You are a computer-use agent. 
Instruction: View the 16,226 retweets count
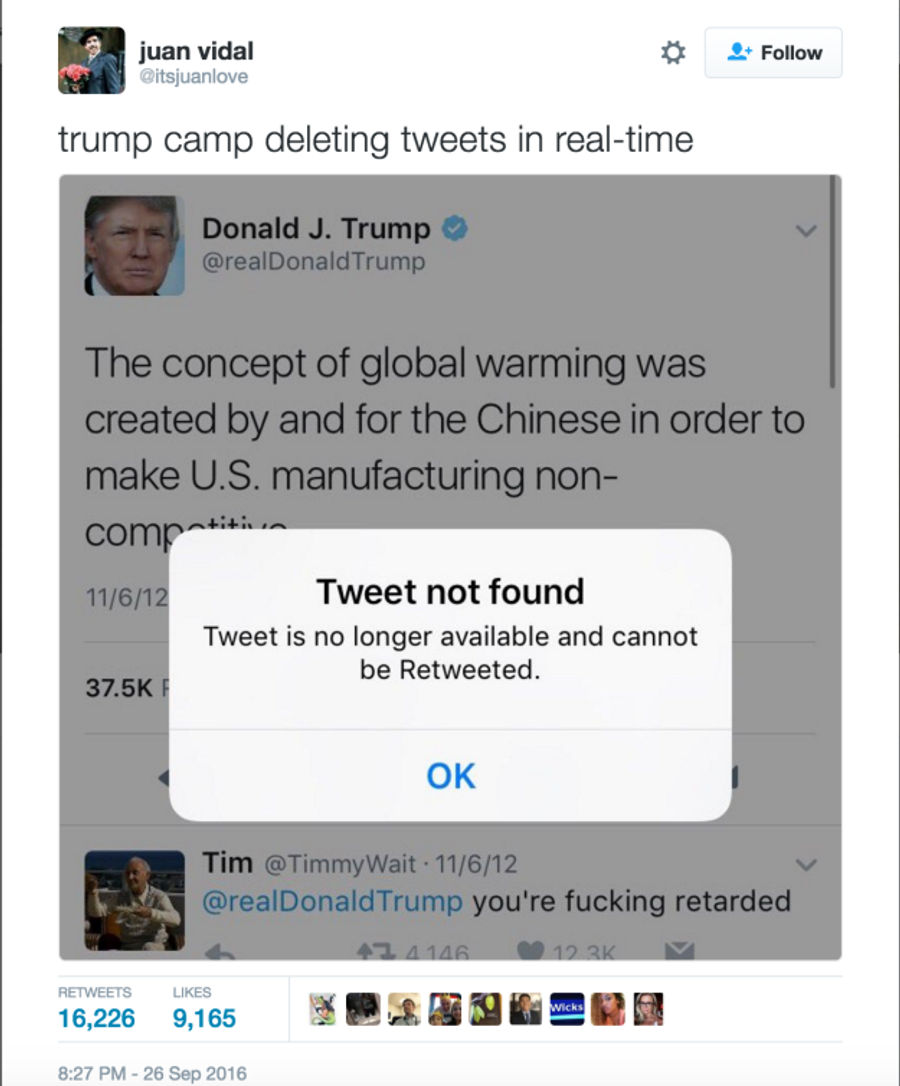[96, 1018]
